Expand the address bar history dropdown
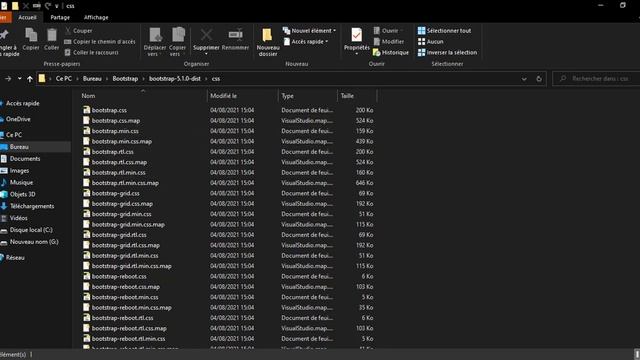The image size is (640, 360). tap(524, 79)
